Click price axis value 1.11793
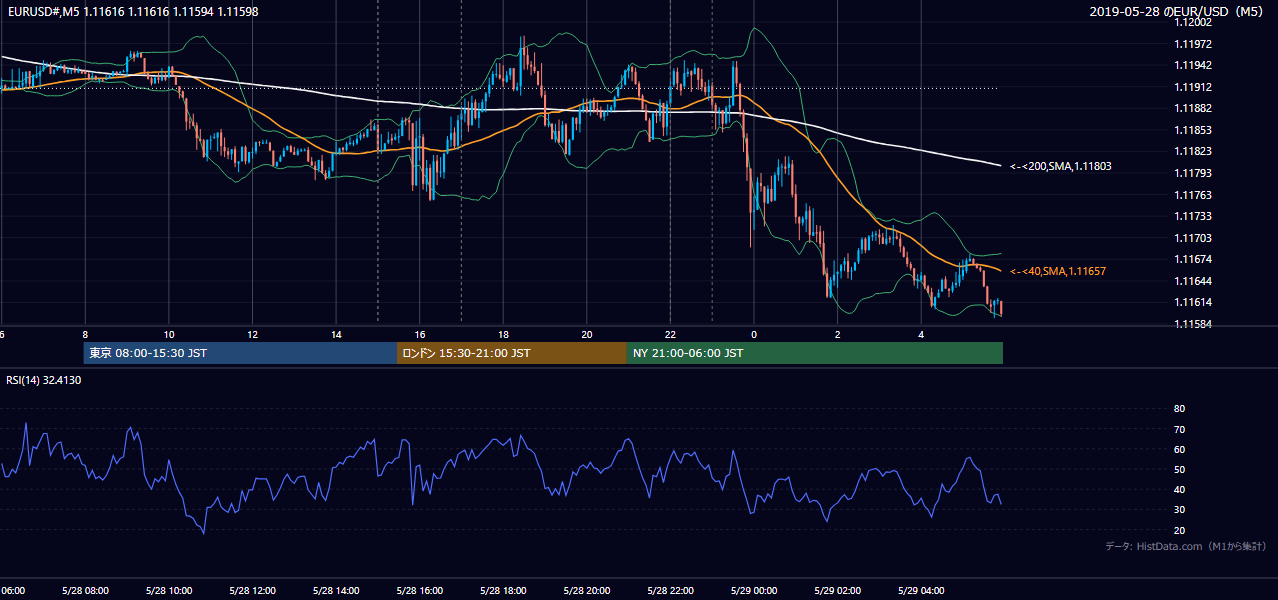The width and height of the screenshot is (1278, 600). [x=1193, y=173]
